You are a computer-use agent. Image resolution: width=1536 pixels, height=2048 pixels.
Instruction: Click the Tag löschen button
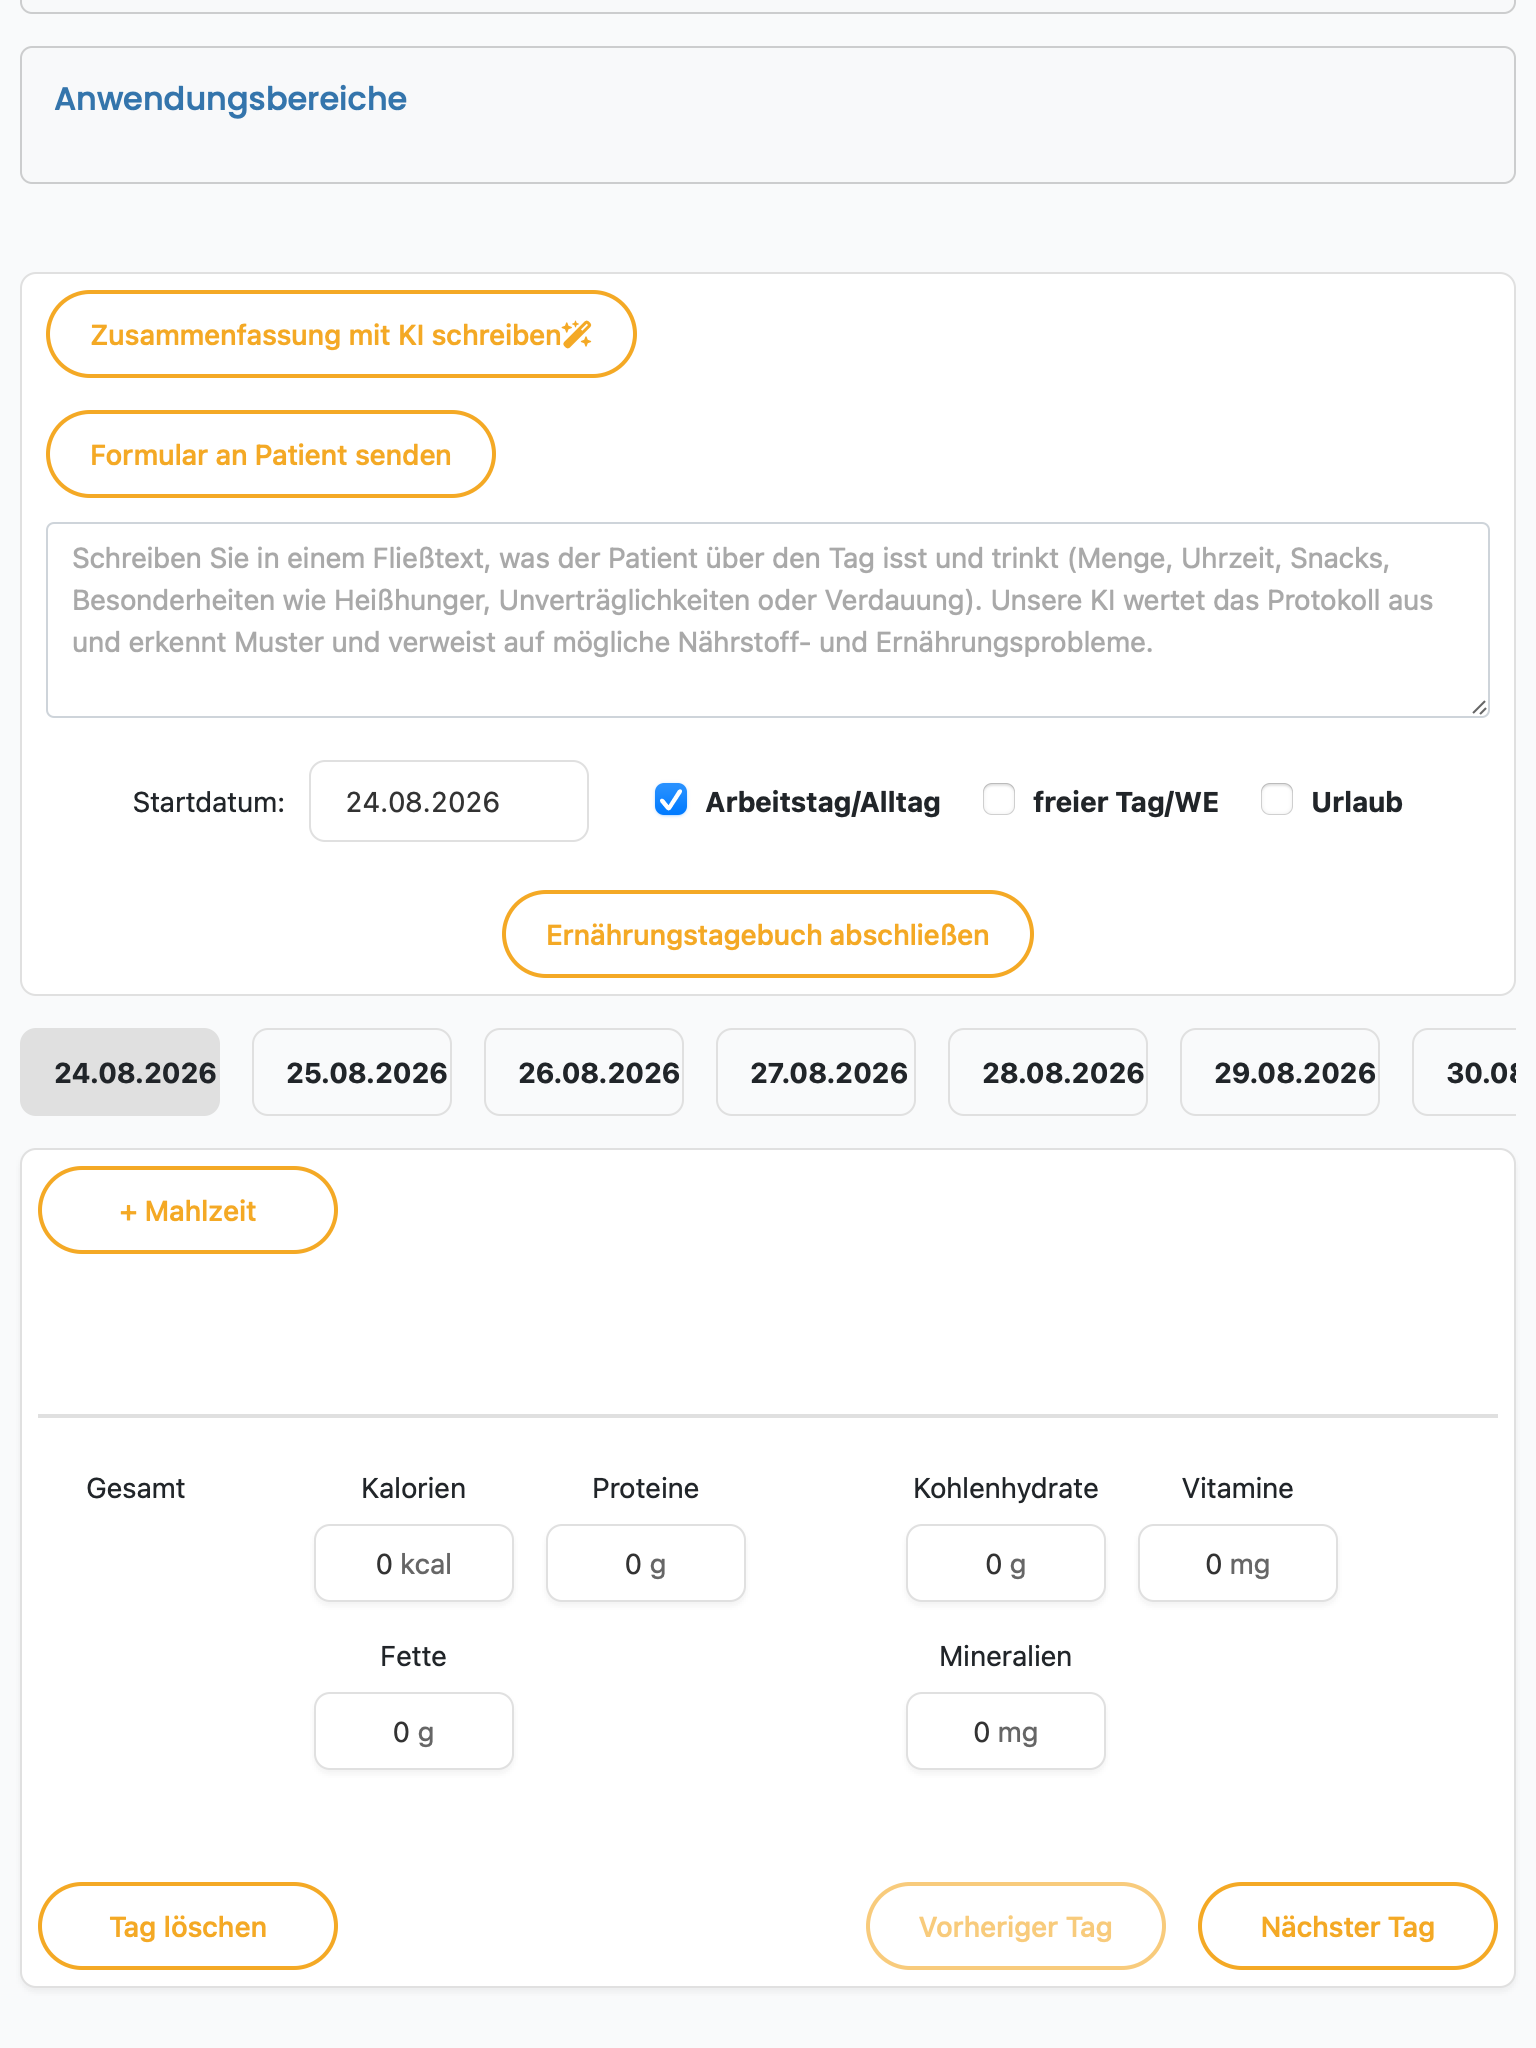(x=188, y=1926)
